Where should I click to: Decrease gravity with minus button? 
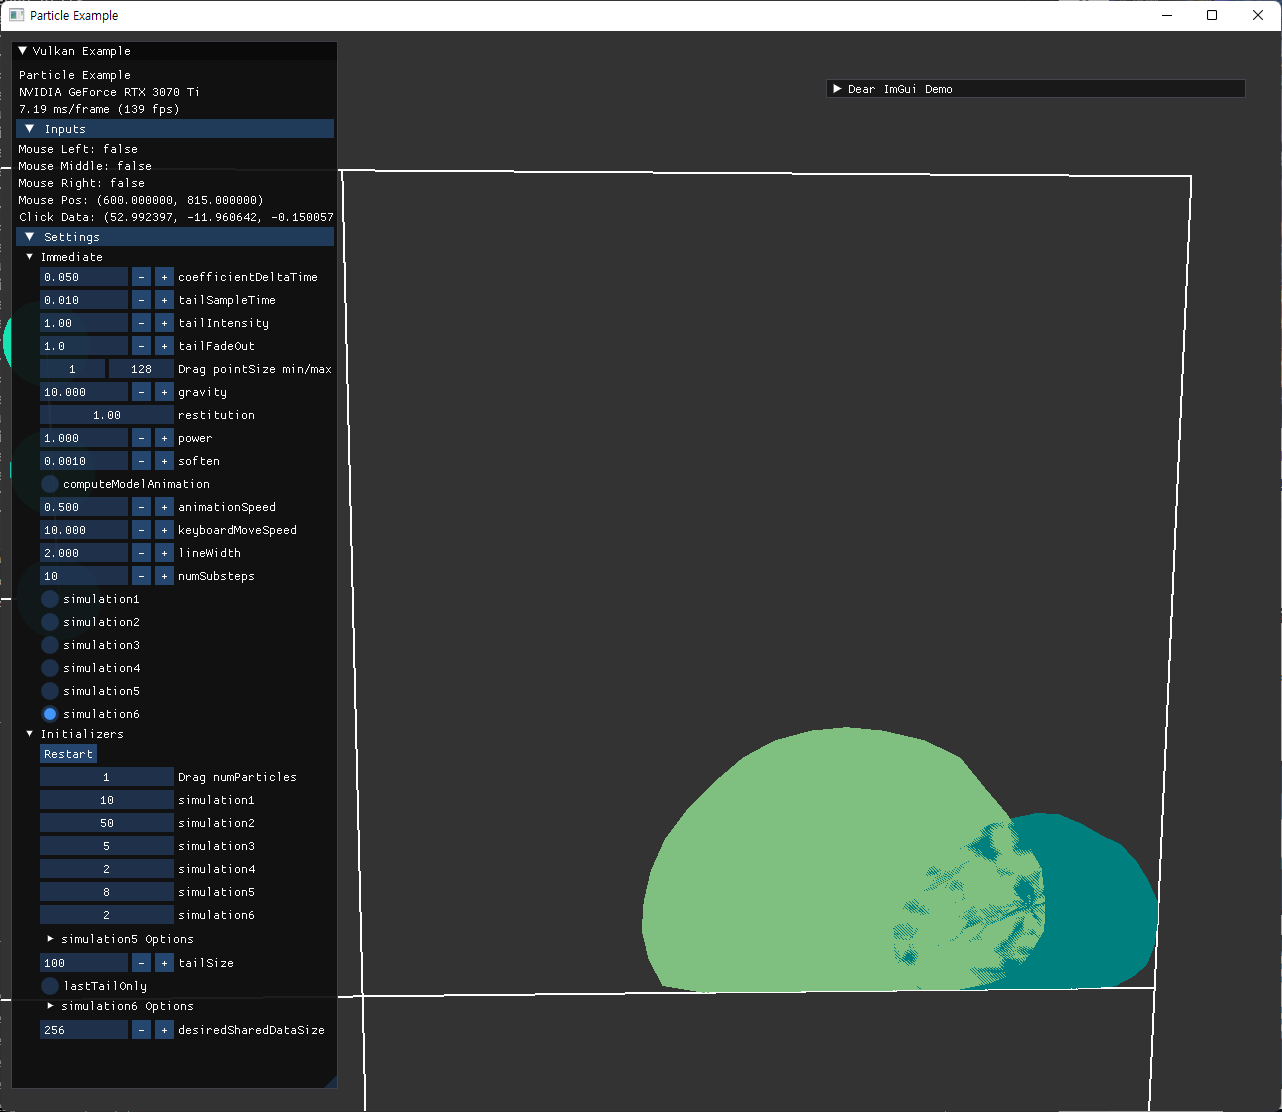[x=141, y=392]
